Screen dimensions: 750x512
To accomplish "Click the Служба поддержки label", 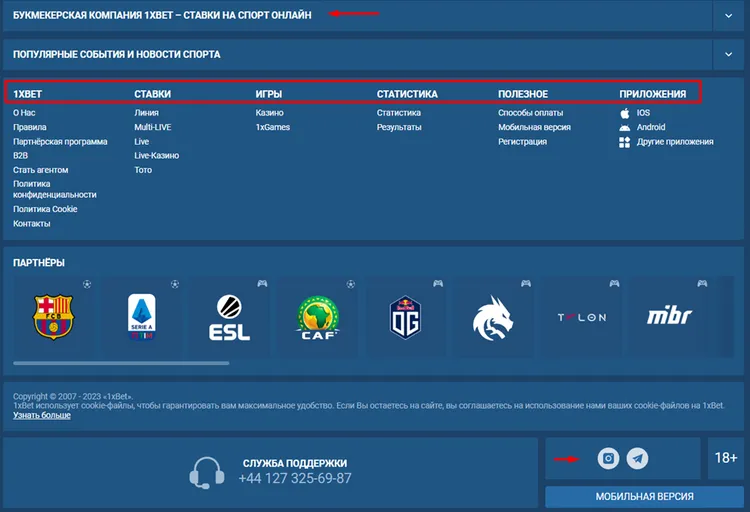I will point(295,463).
